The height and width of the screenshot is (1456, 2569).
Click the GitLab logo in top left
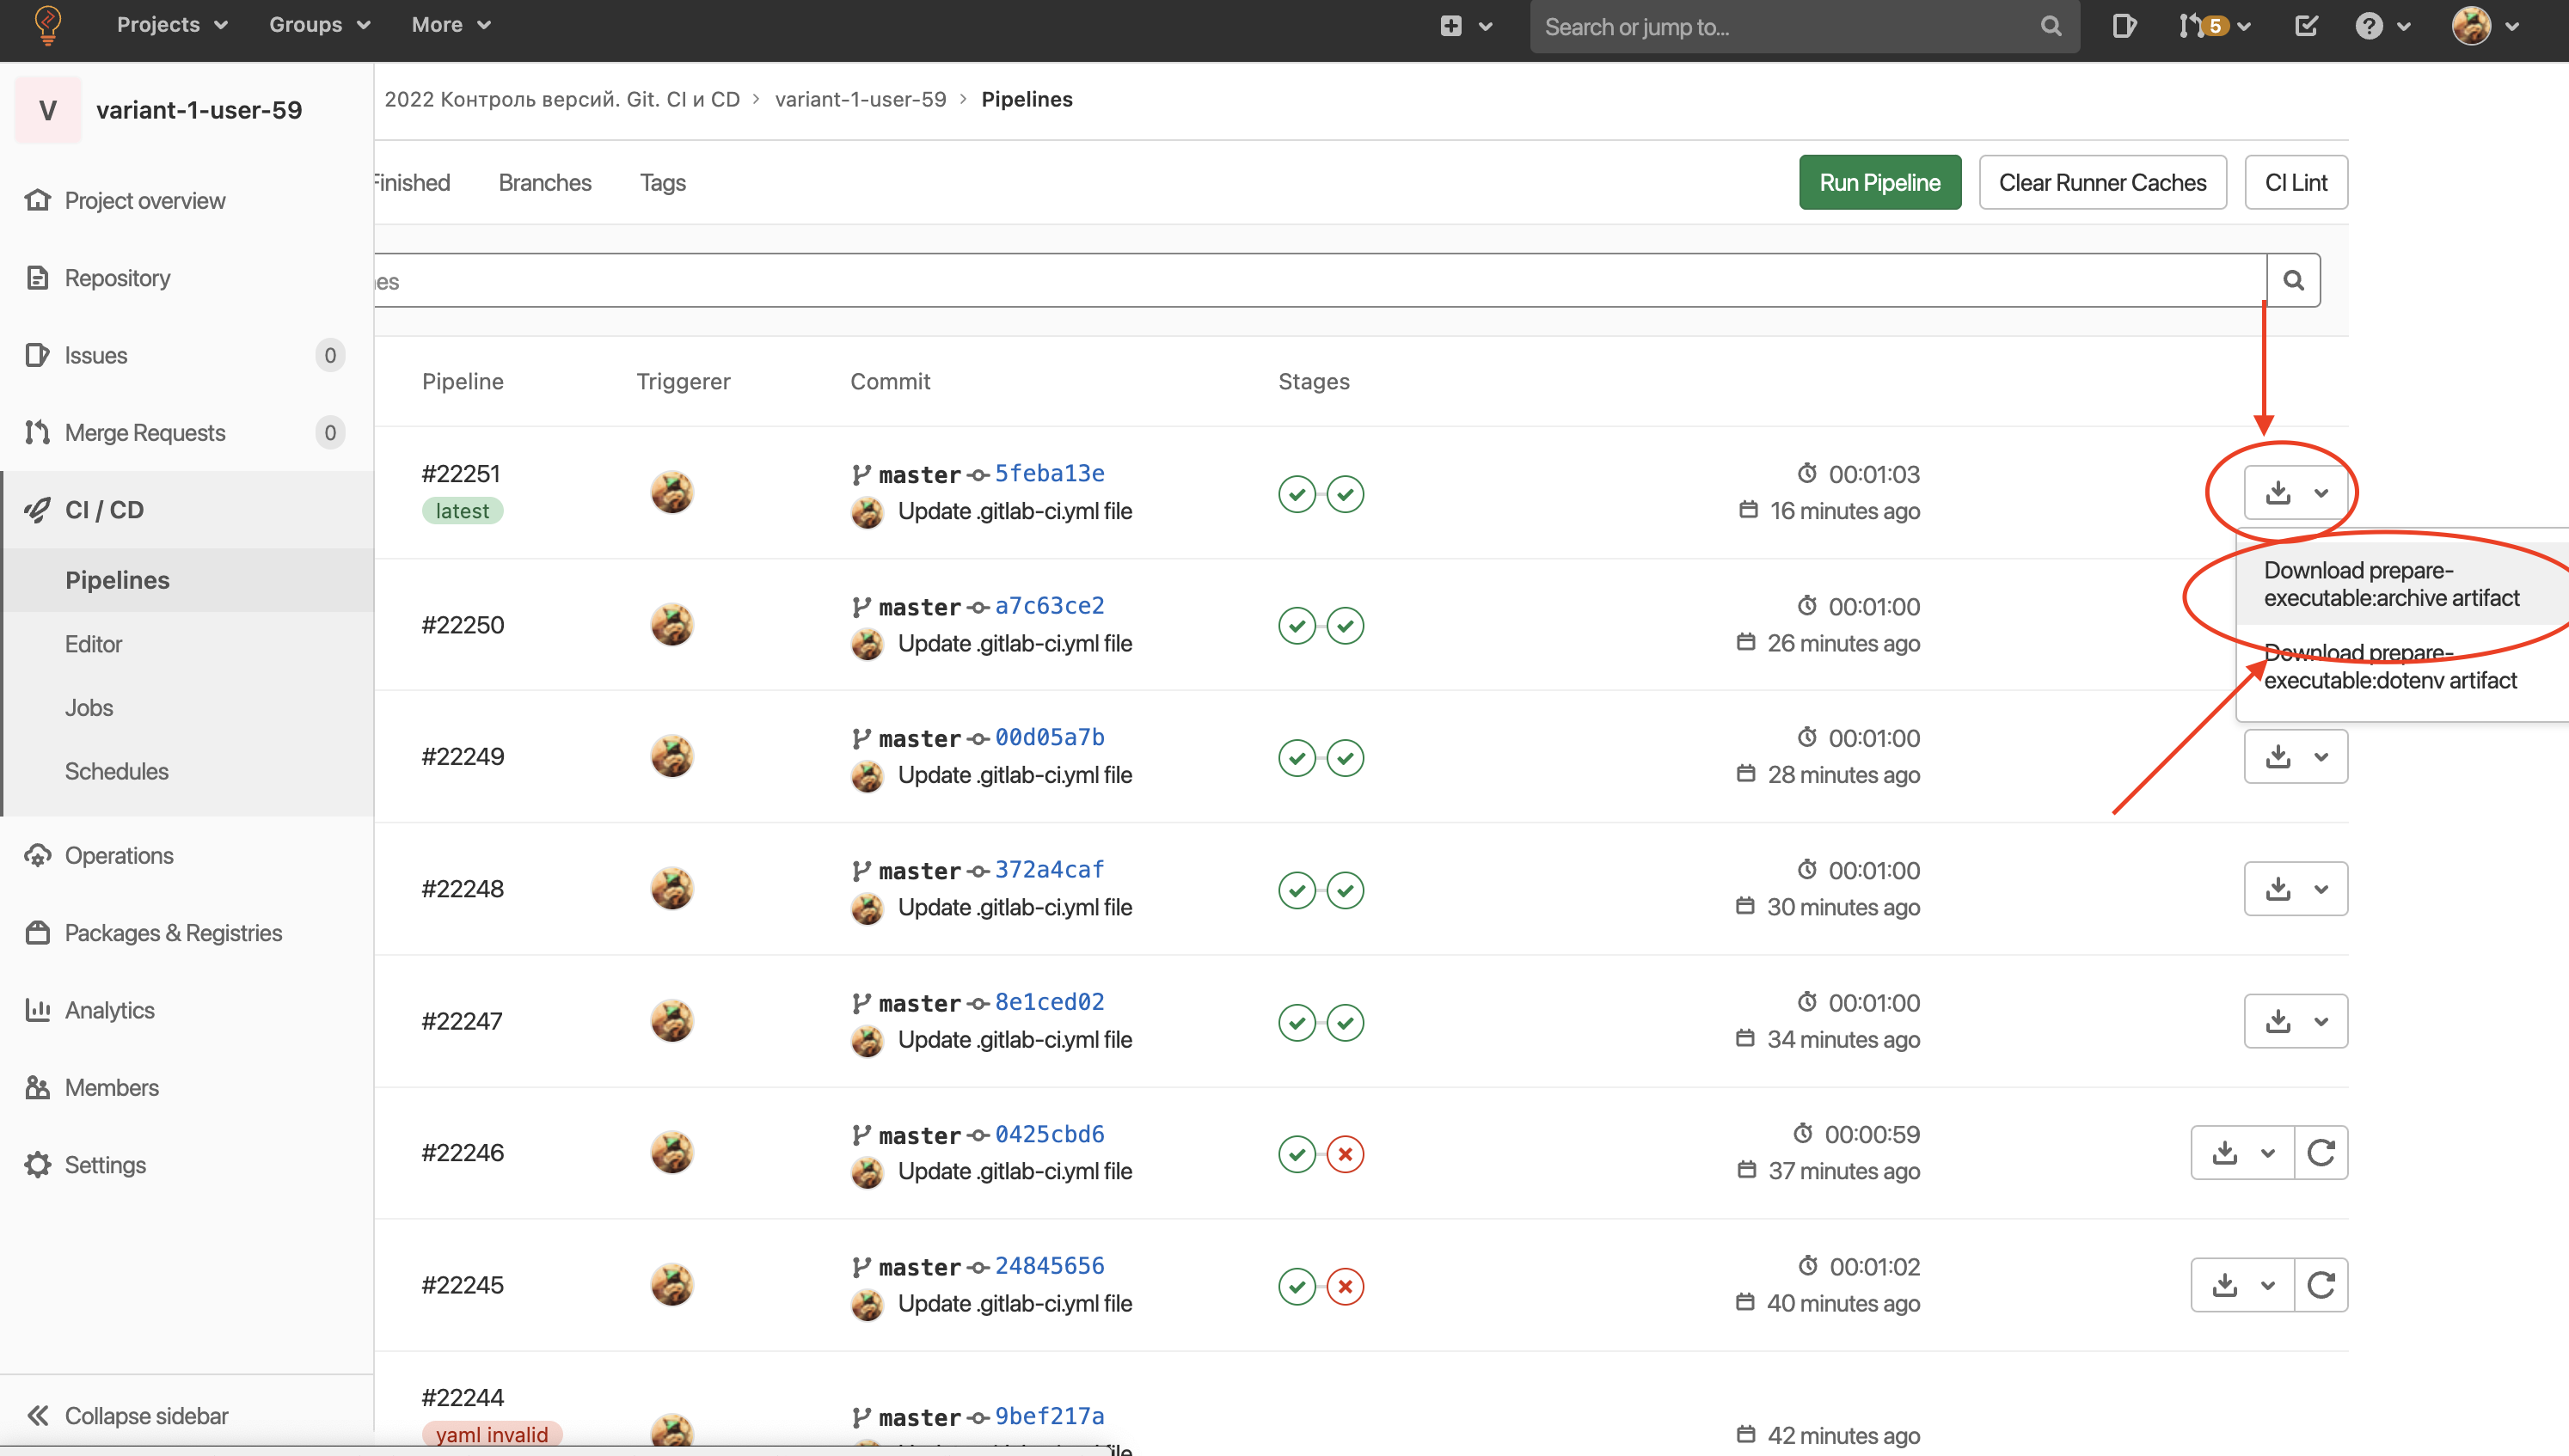(47, 25)
